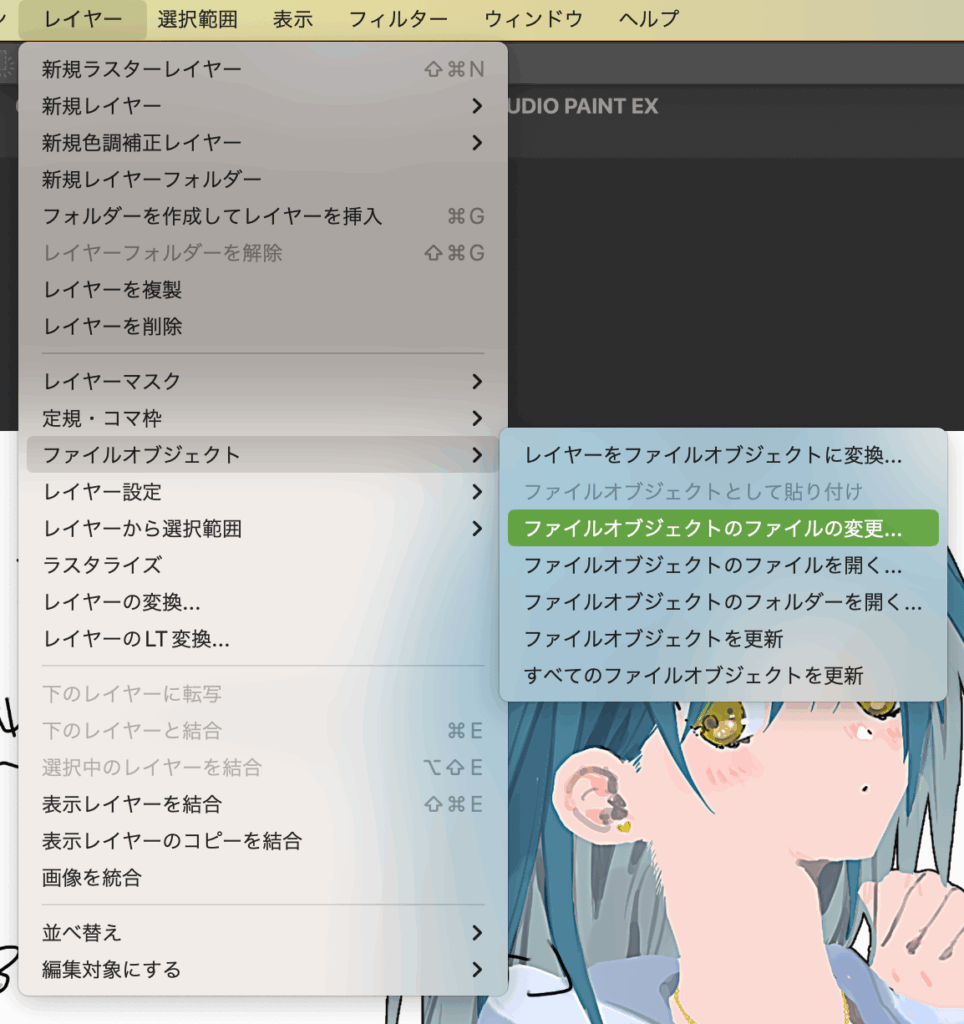964x1024 pixels.
Task: Choose 表示レイヤーのコピーを結合
Action: coord(263,840)
